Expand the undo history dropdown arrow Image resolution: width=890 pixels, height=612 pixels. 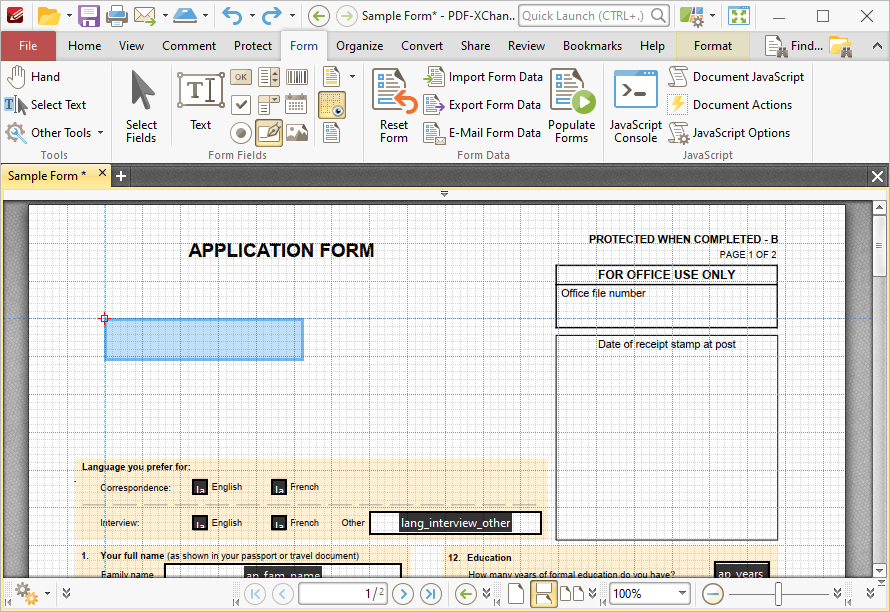coord(252,16)
